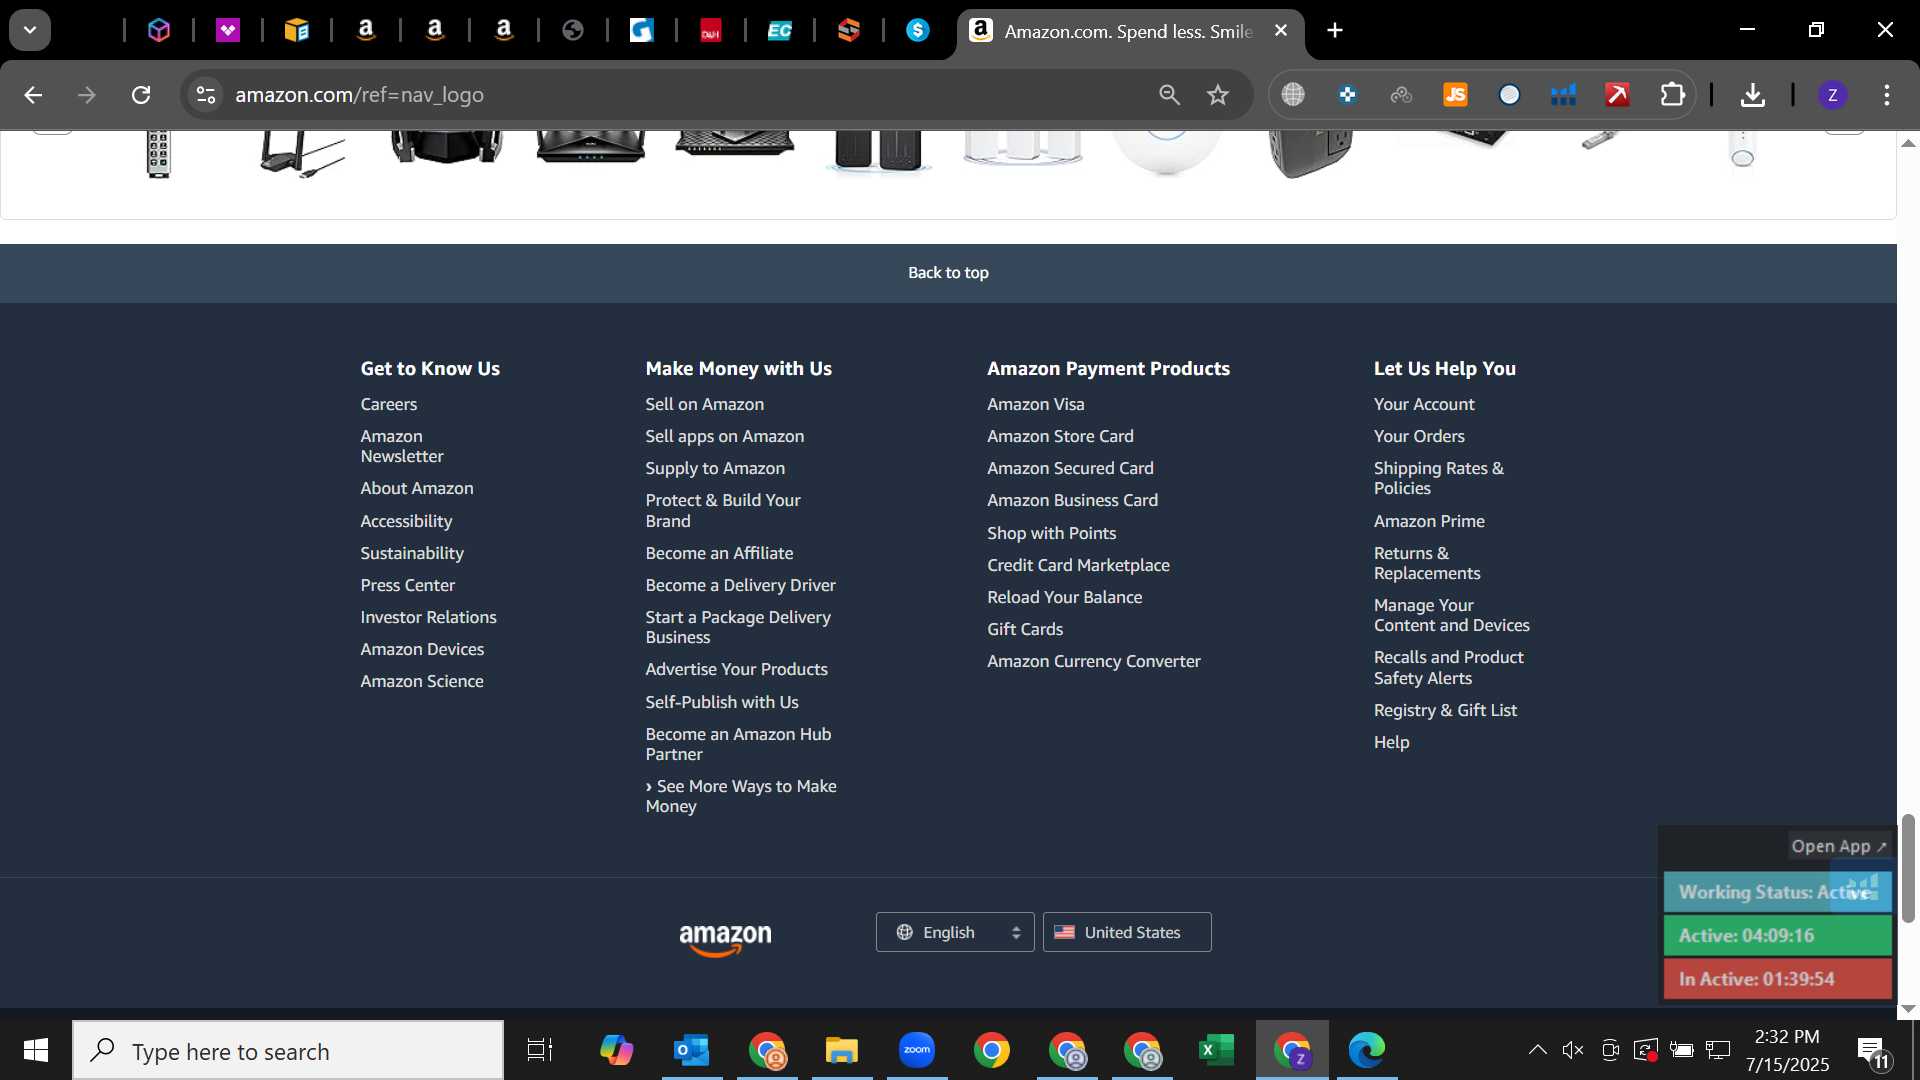
Task: Open Microsoft Edge from the taskbar
Action: click(x=1366, y=1050)
